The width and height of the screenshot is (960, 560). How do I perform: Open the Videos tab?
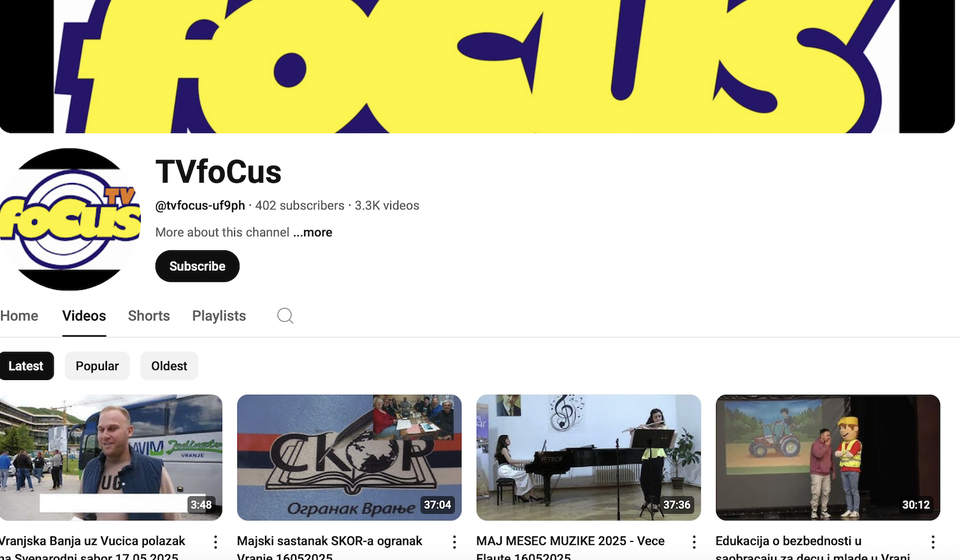click(84, 316)
